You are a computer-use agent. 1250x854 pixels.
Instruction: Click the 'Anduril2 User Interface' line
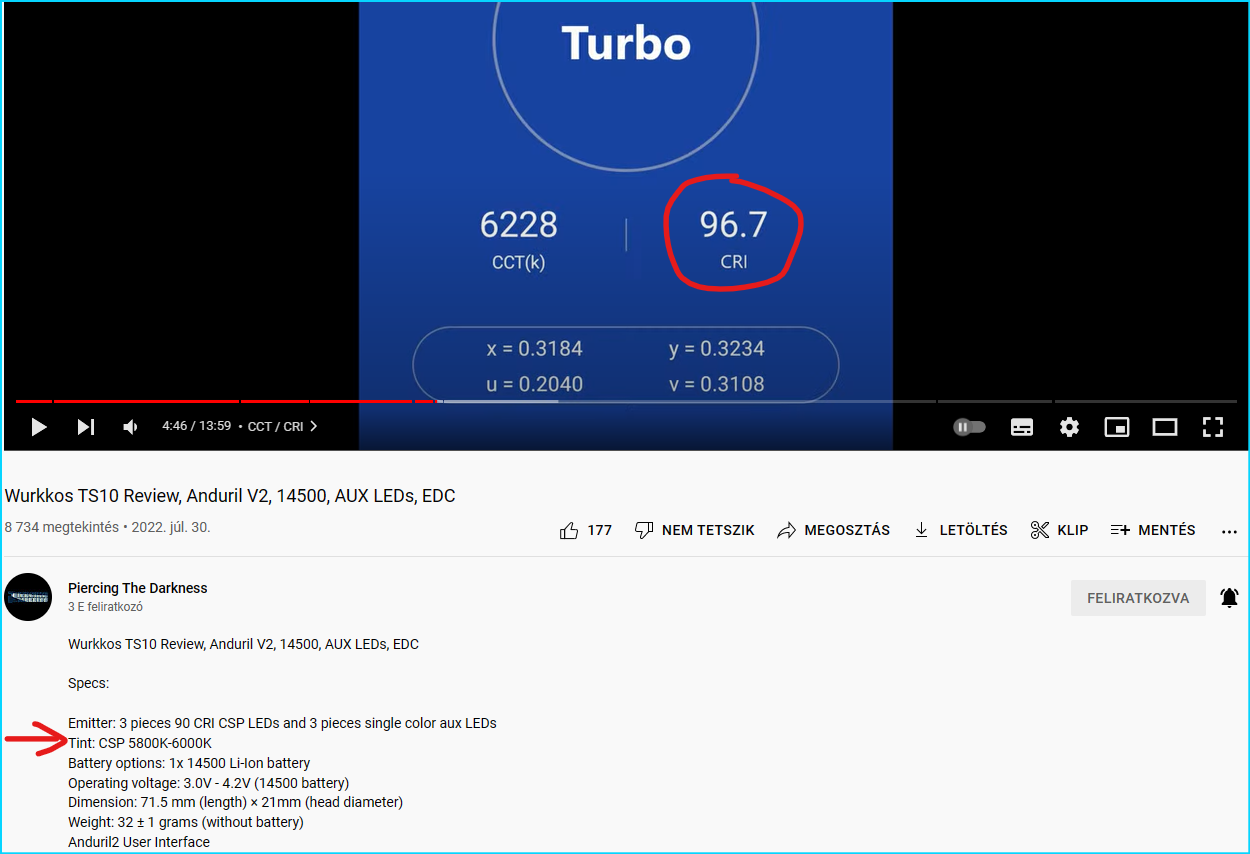(x=139, y=842)
